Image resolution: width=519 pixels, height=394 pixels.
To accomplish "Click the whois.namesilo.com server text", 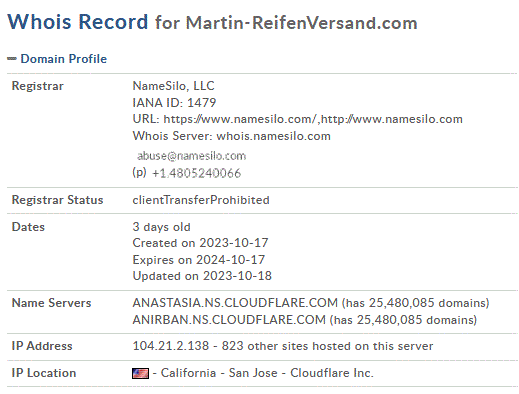I will (x=273, y=136).
